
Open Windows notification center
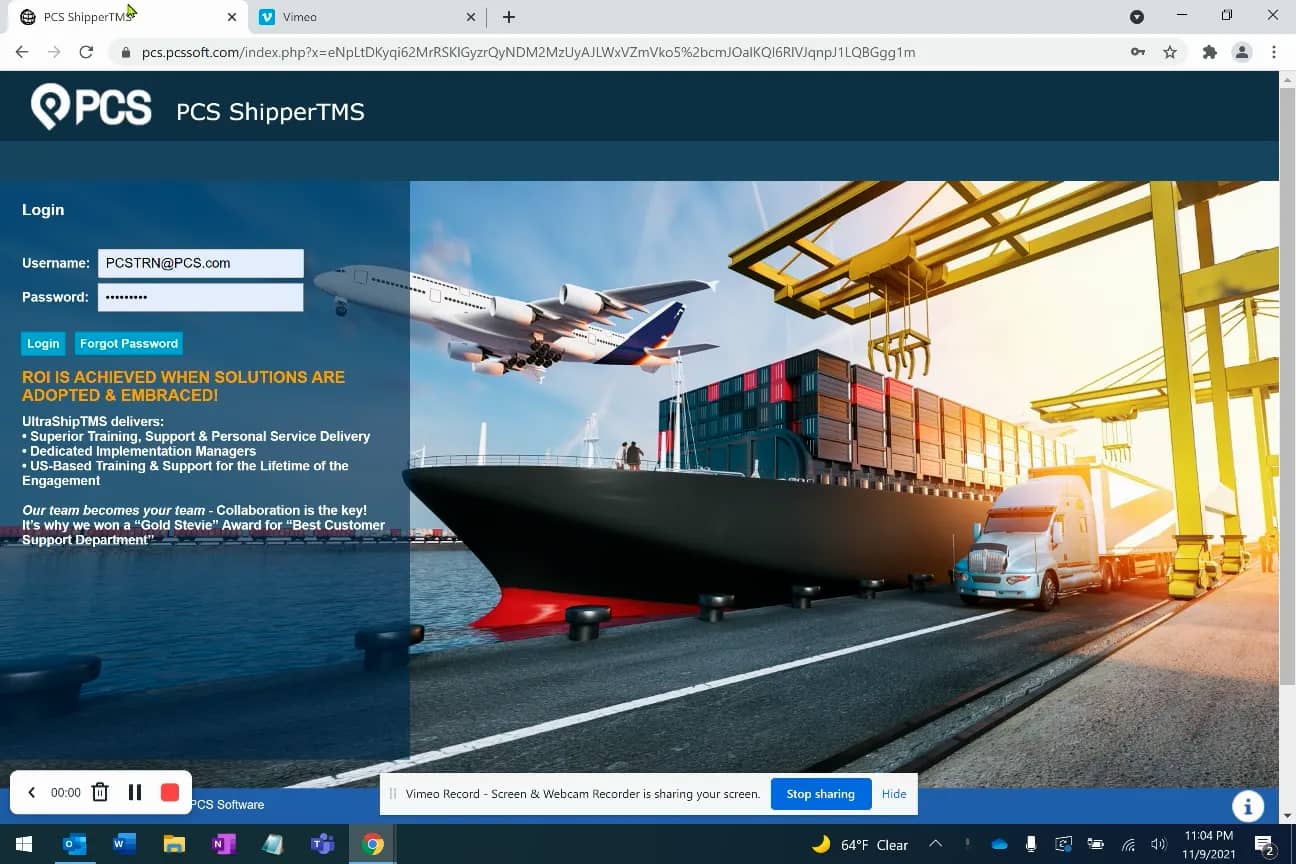click(1264, 845)
